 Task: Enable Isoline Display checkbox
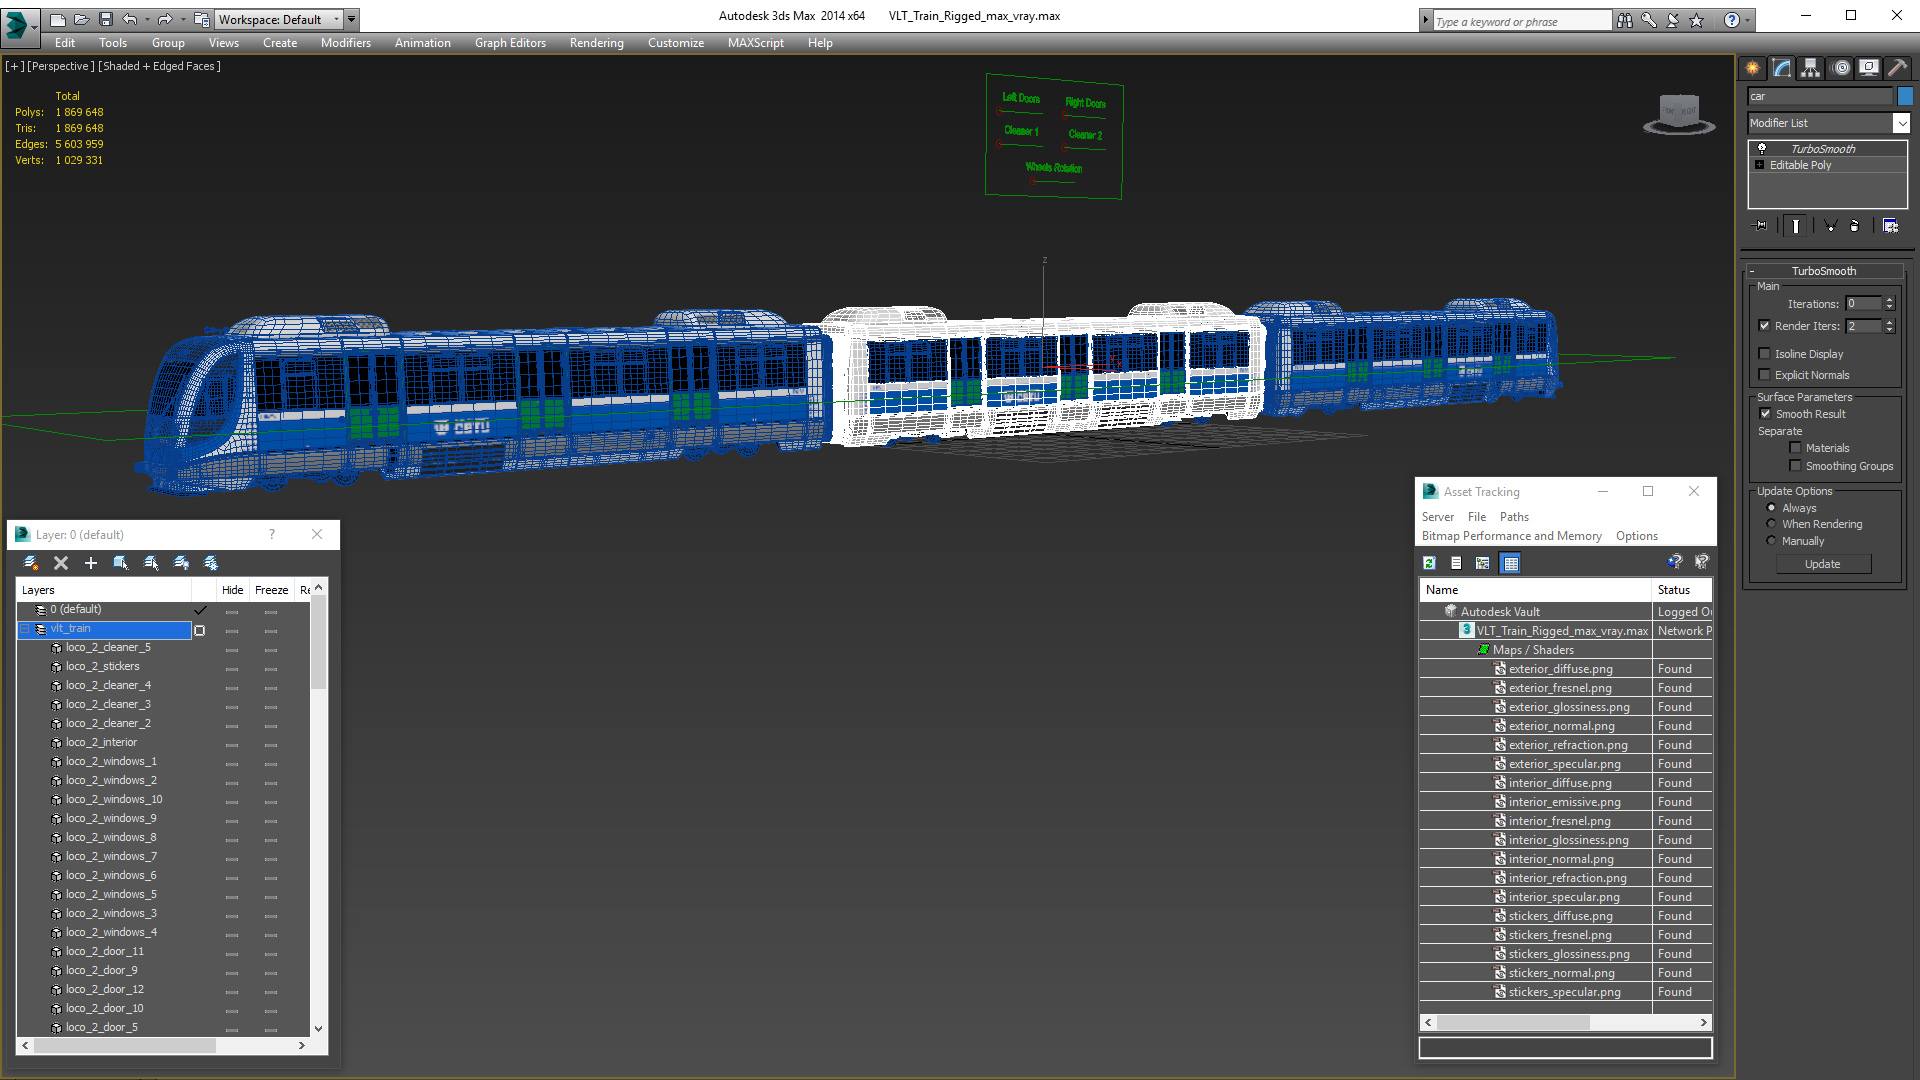[1765, 354]
